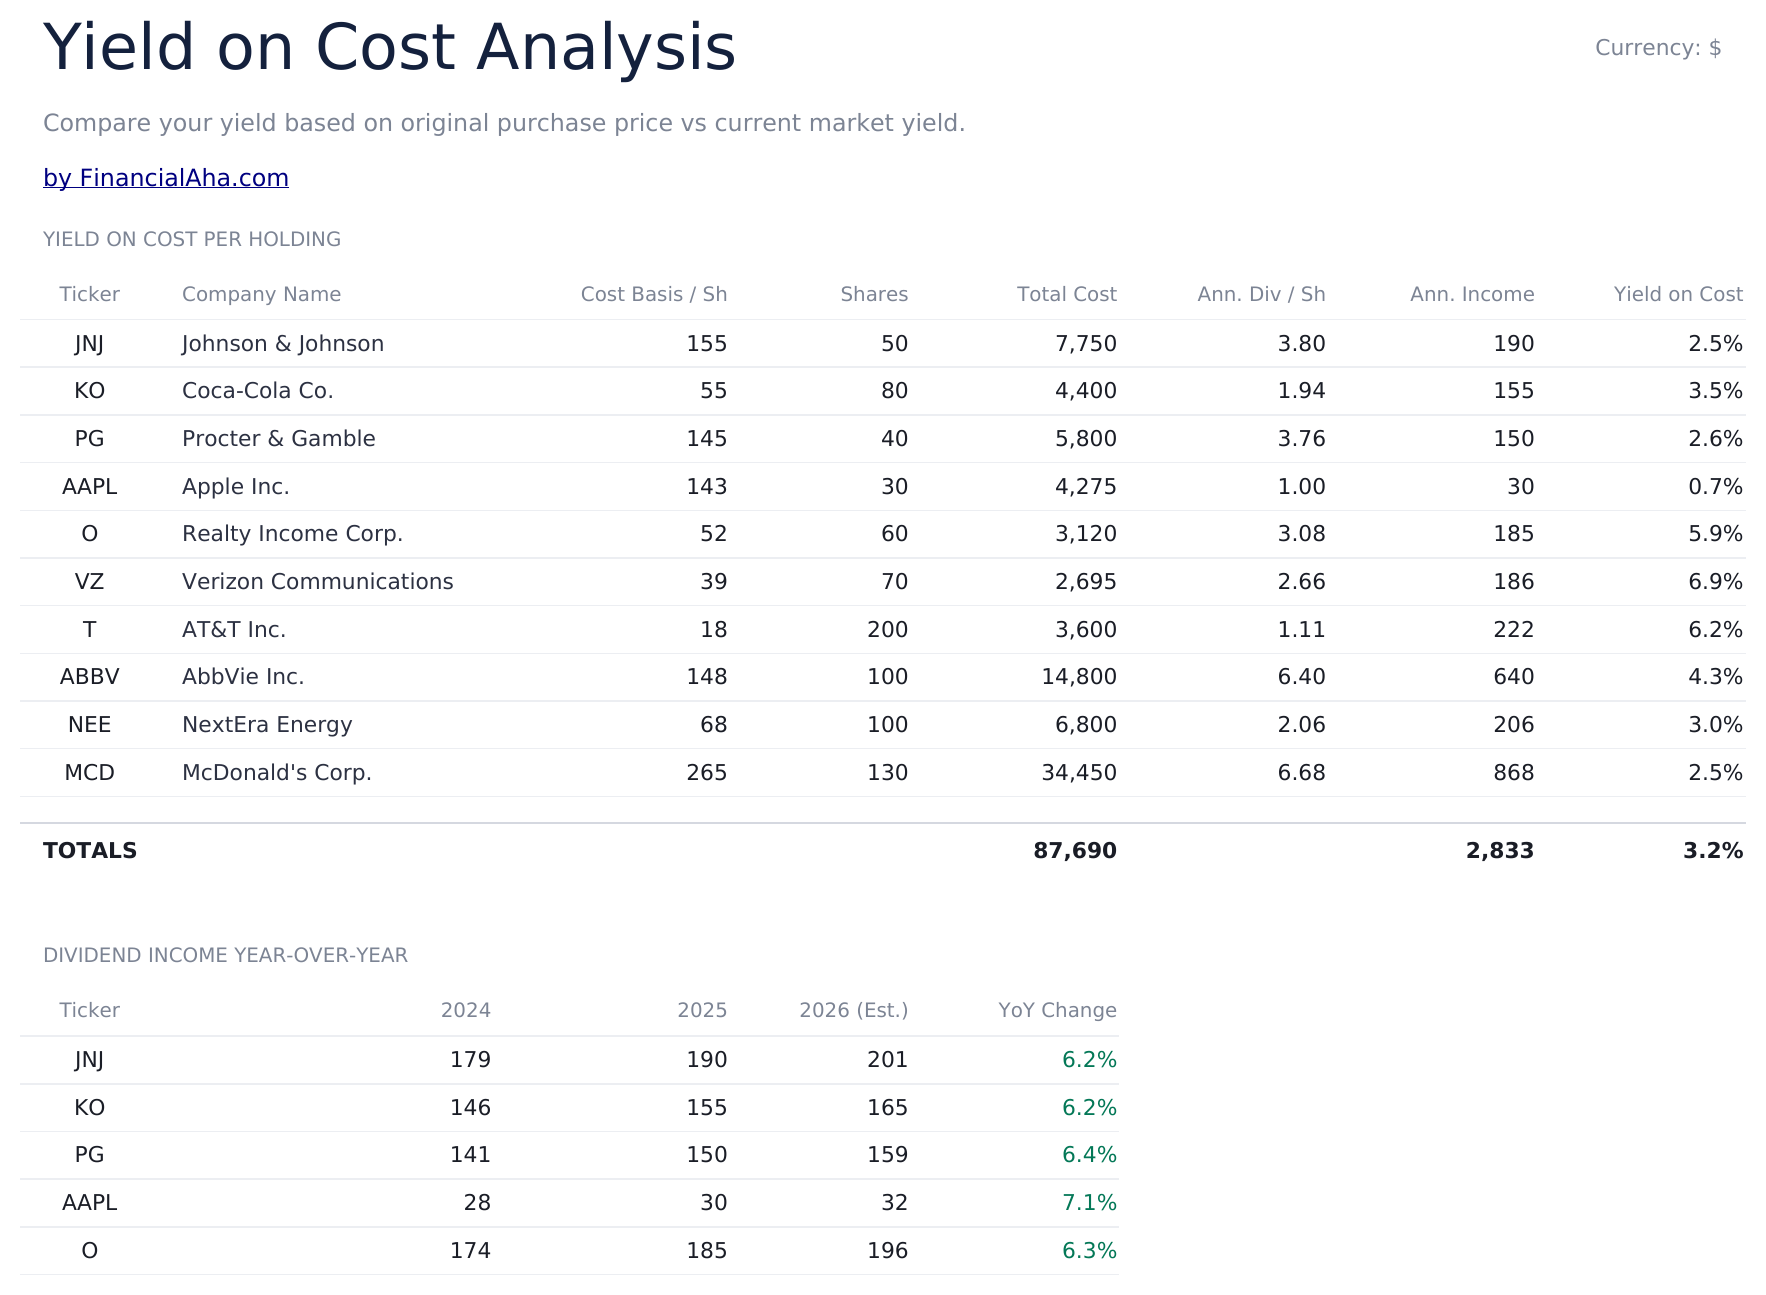Click annual dividend per share 3.80
1766x1295 pixels.
[x=1302, y=344]
